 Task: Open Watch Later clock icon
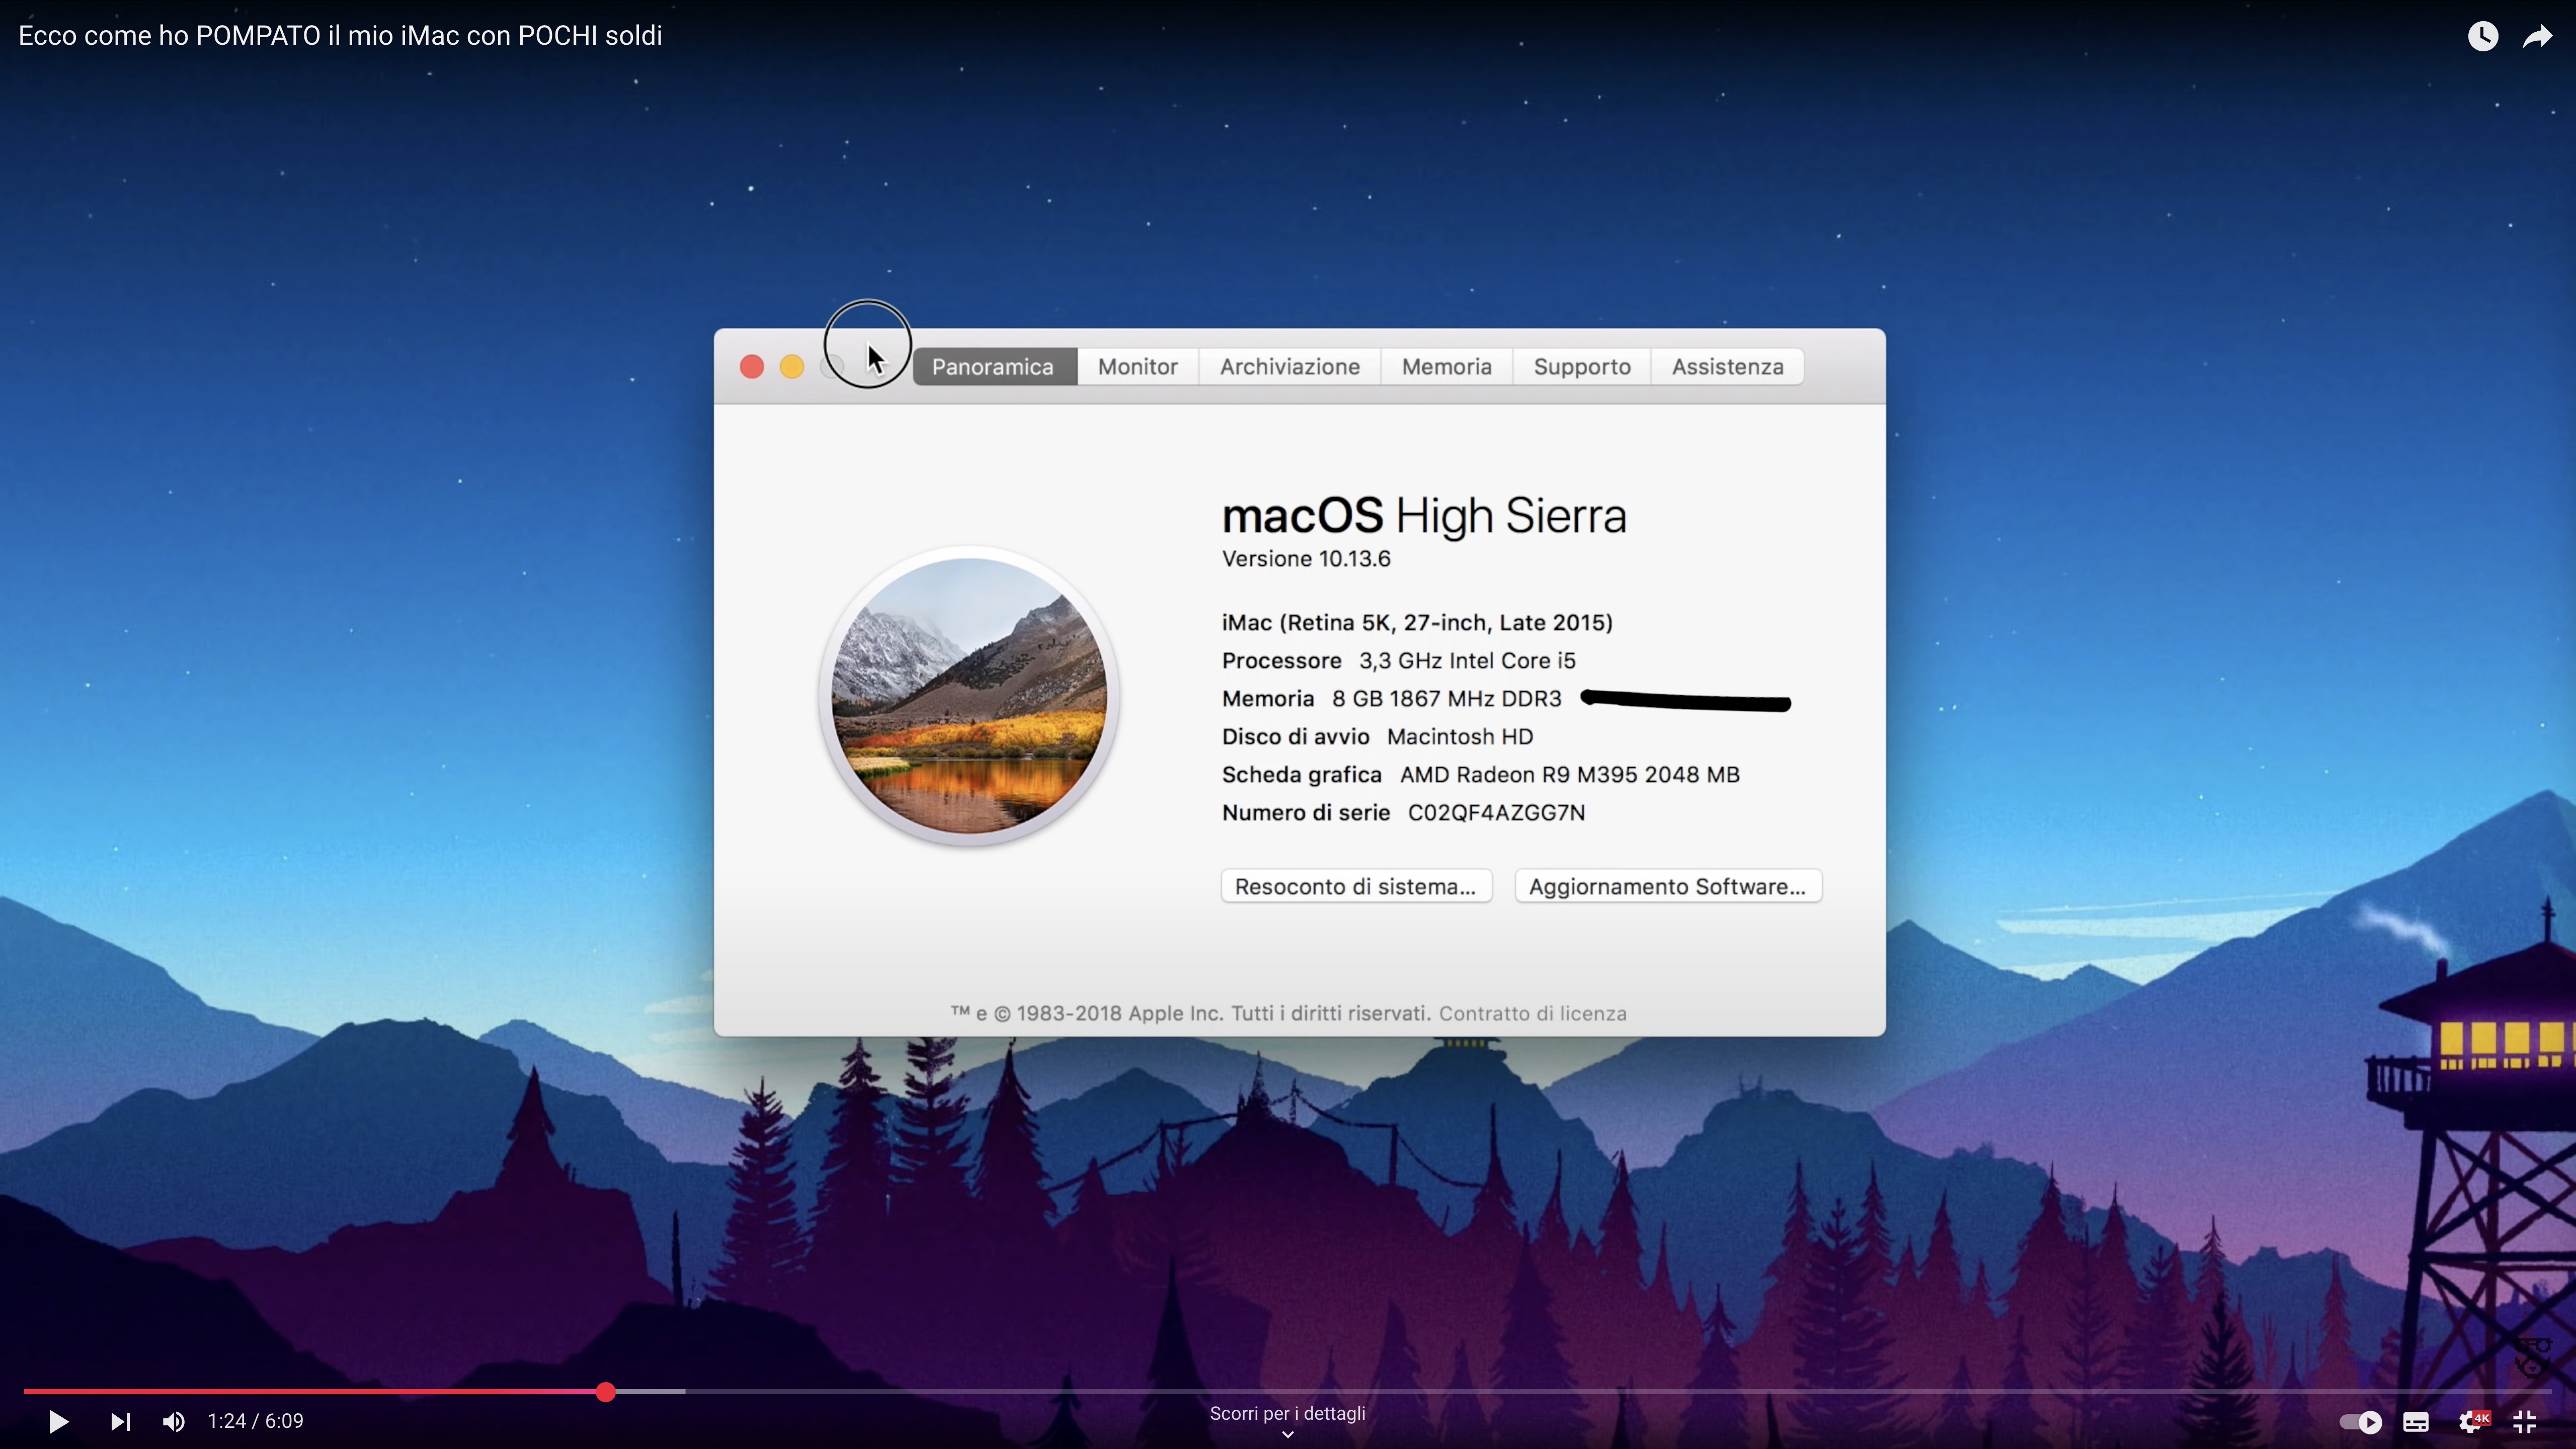[x=2482, y=37]
